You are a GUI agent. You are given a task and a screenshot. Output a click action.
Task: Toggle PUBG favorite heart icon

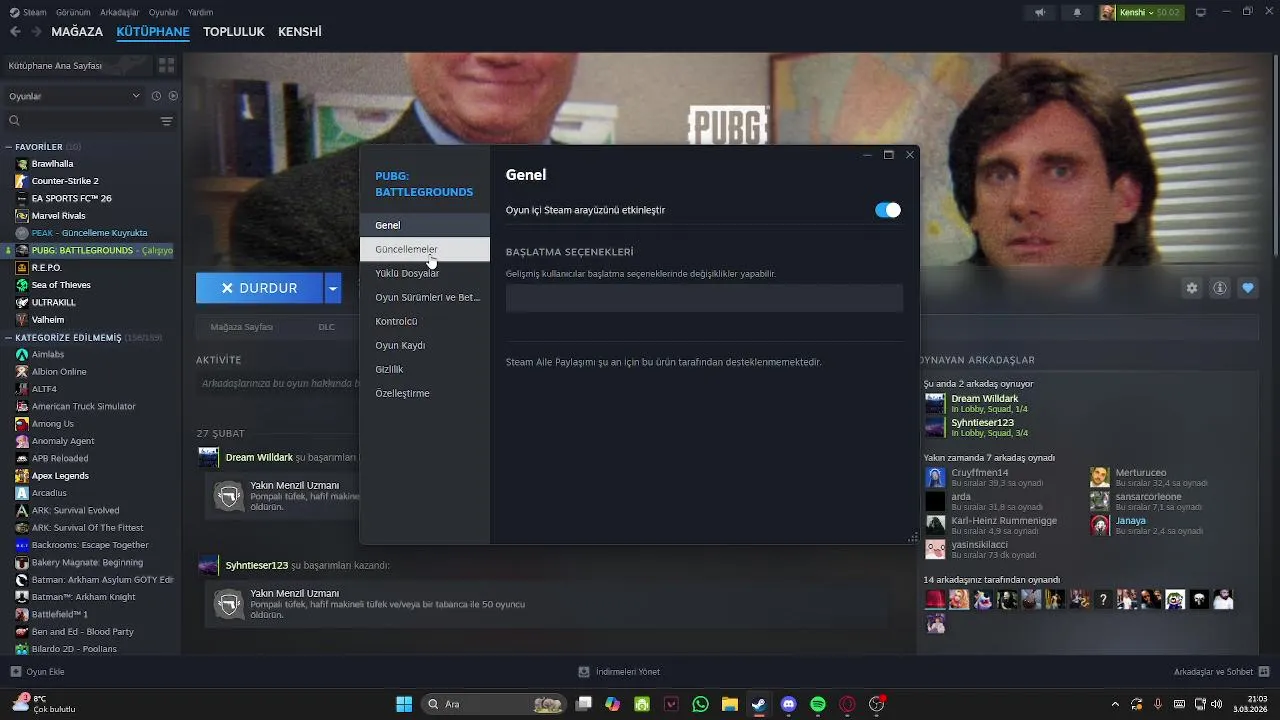(1248, 288)
